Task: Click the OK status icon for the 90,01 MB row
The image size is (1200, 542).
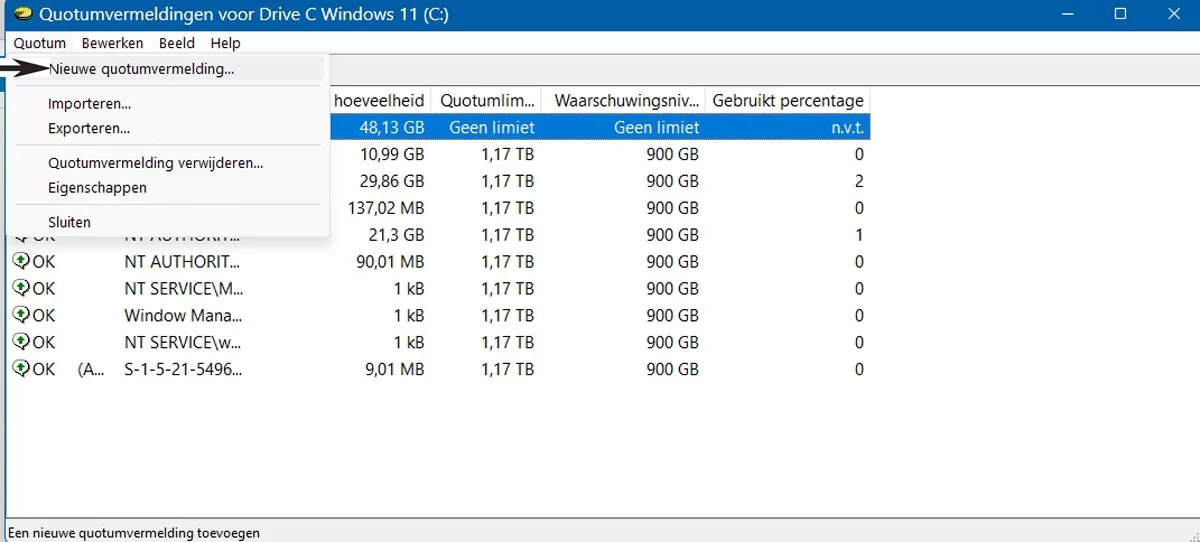Action: point(20,262)
